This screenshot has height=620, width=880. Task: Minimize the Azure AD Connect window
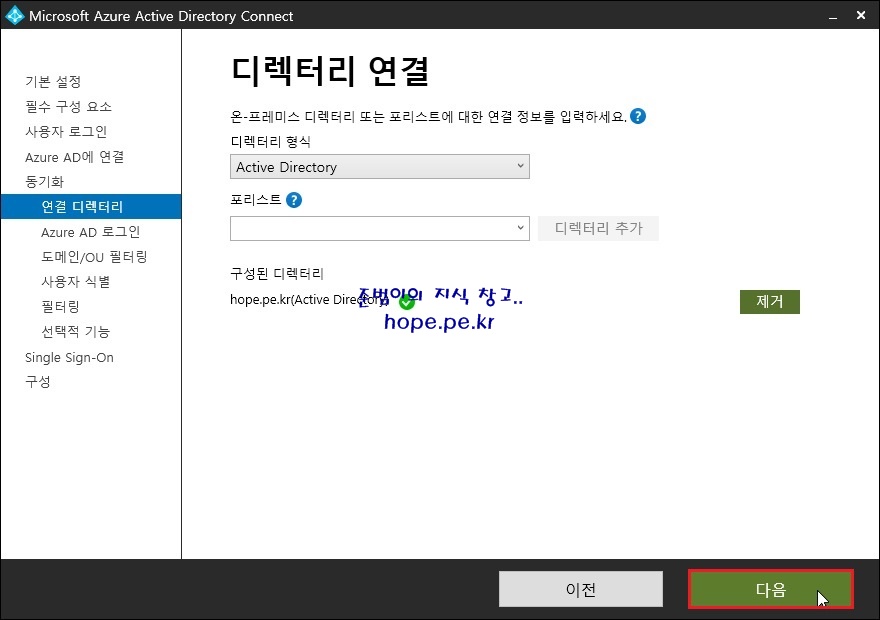pos(833,16)
